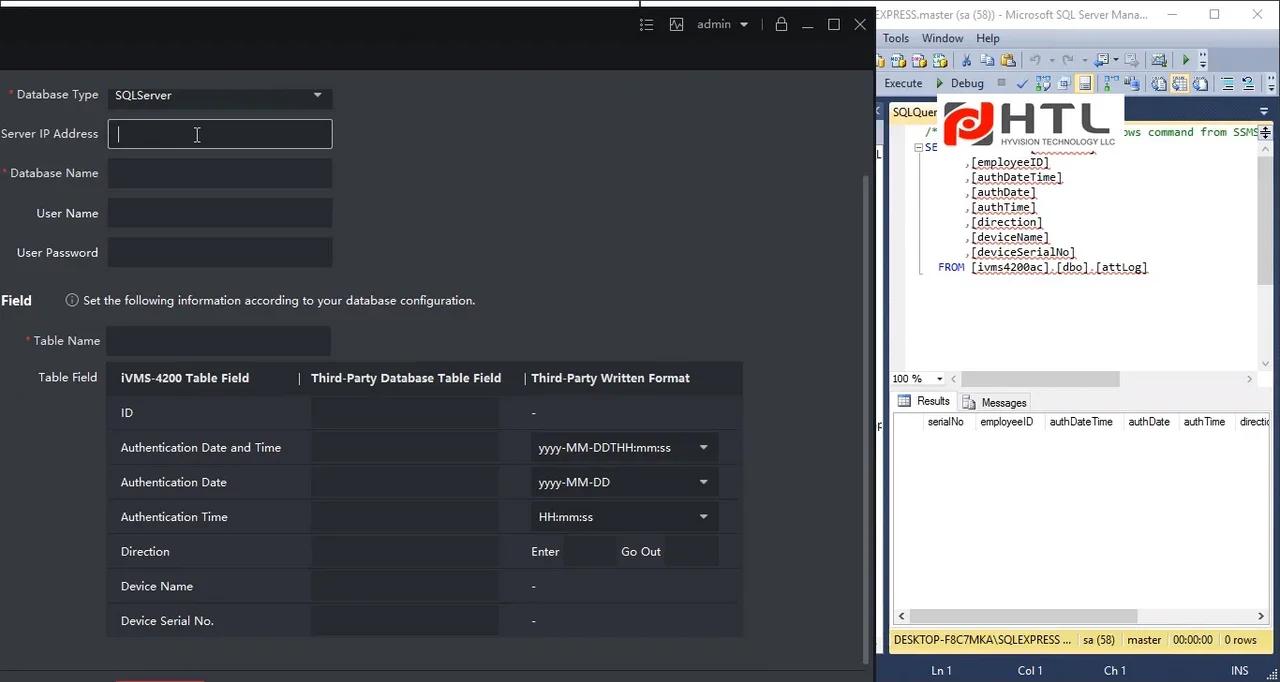Click the waveform monitor icon in the top bar

tap(676, 24)
